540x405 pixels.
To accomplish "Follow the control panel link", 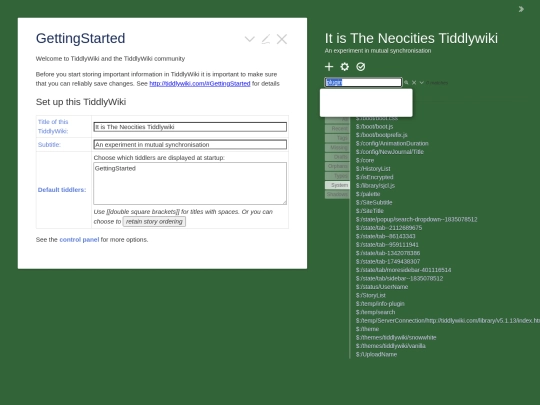I will pyautogui.click(x=79, y=239).
